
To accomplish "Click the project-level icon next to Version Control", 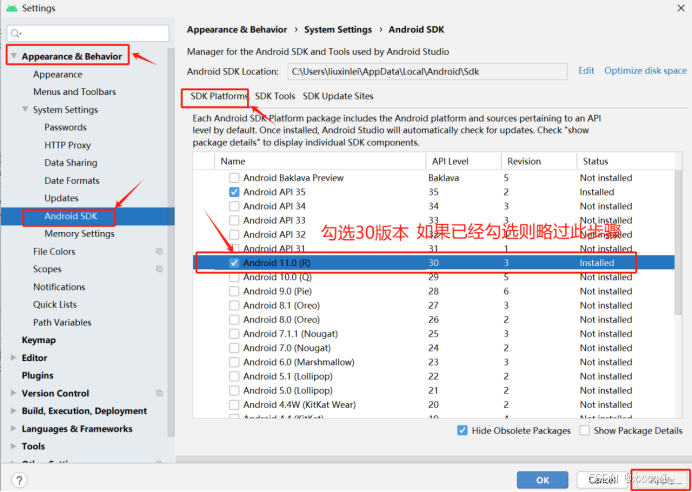I will [159, 393].
